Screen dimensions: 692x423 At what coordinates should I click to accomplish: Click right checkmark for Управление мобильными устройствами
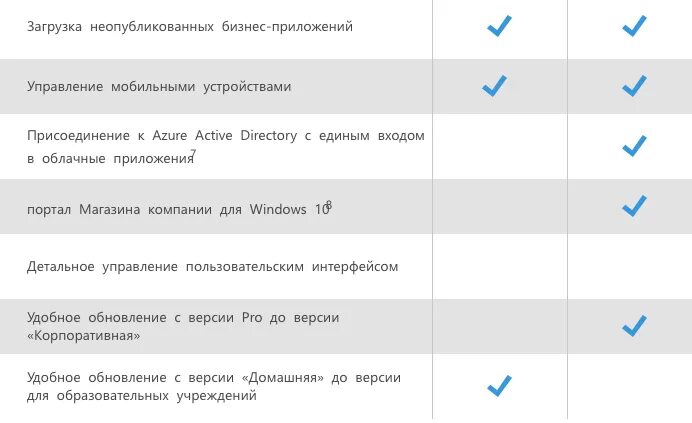pyautogui.click(x=634, y=86)
